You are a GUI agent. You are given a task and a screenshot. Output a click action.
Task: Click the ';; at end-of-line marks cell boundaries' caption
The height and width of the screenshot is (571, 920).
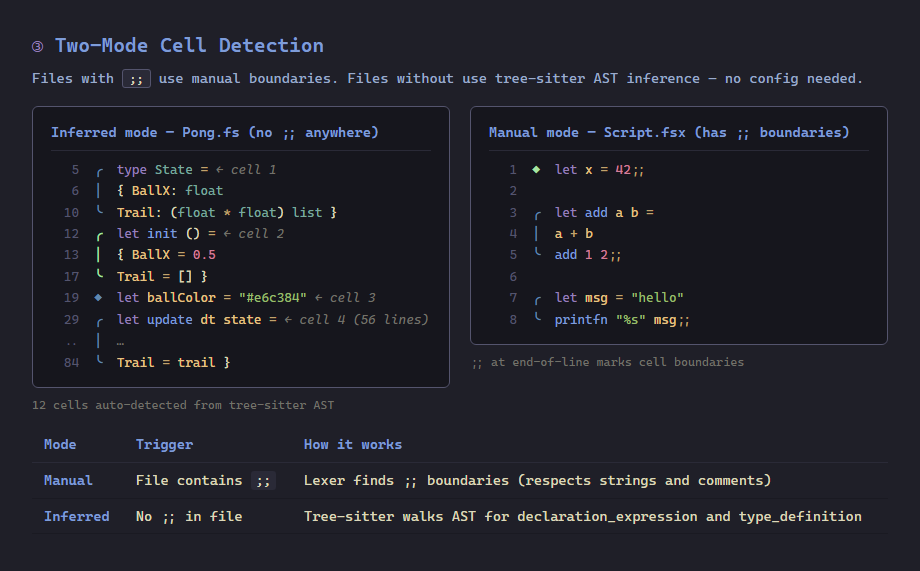pos(608,362)
